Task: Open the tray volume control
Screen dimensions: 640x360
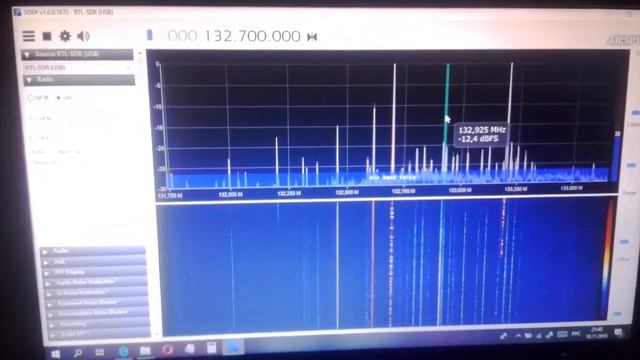Action: tap(549, 335)
